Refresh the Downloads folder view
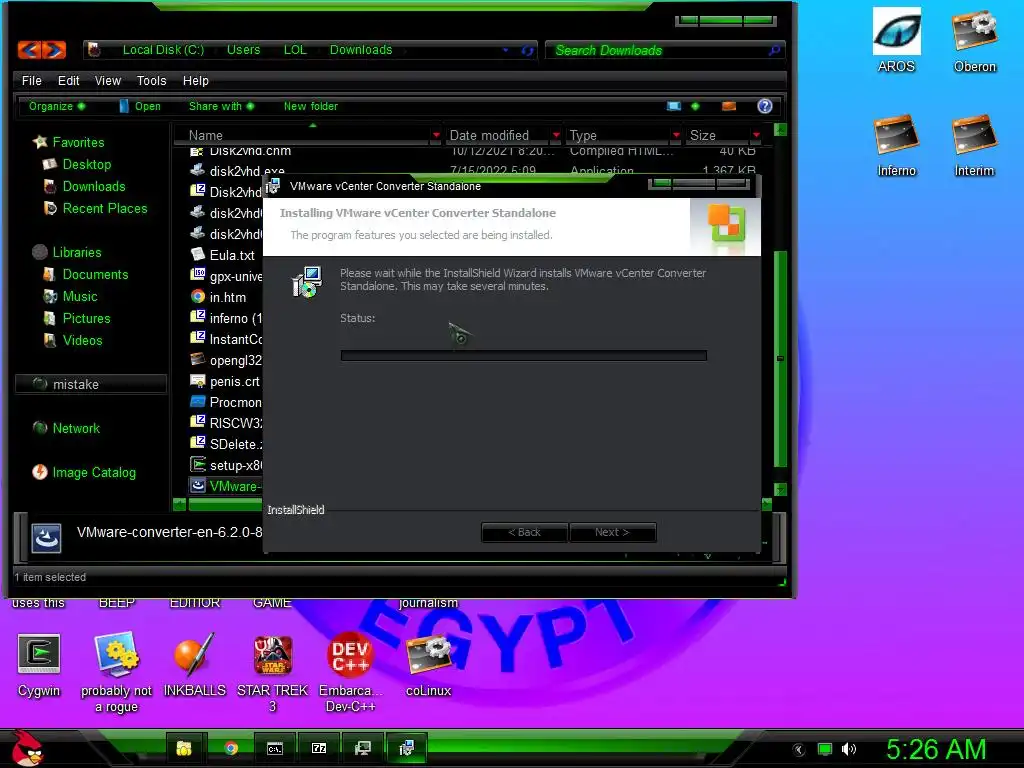1024x768 pixels. tap(527, 50)
